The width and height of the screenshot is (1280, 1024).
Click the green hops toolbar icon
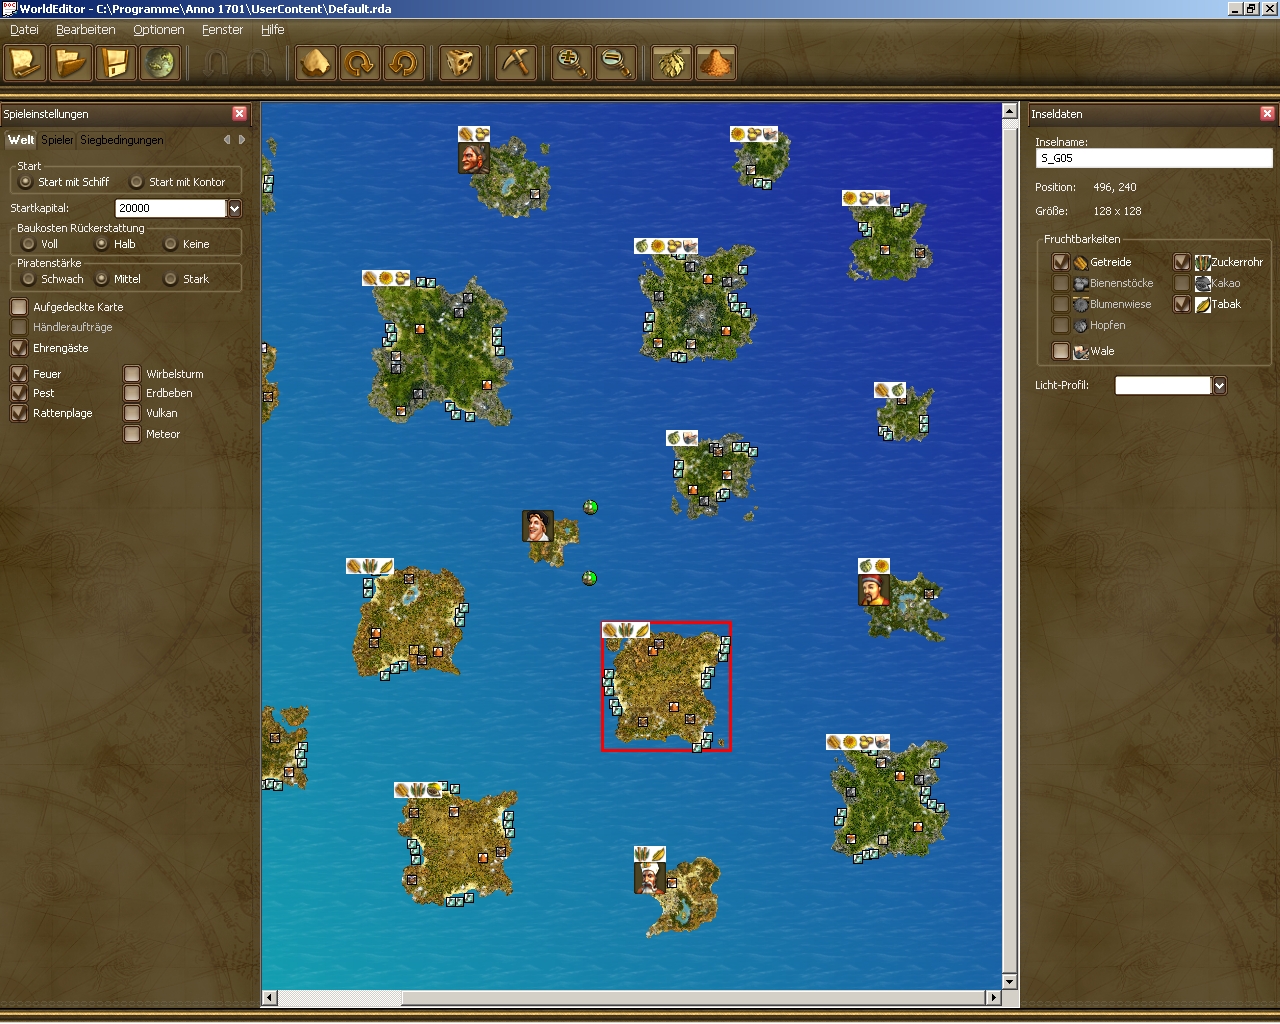(672, 63)
